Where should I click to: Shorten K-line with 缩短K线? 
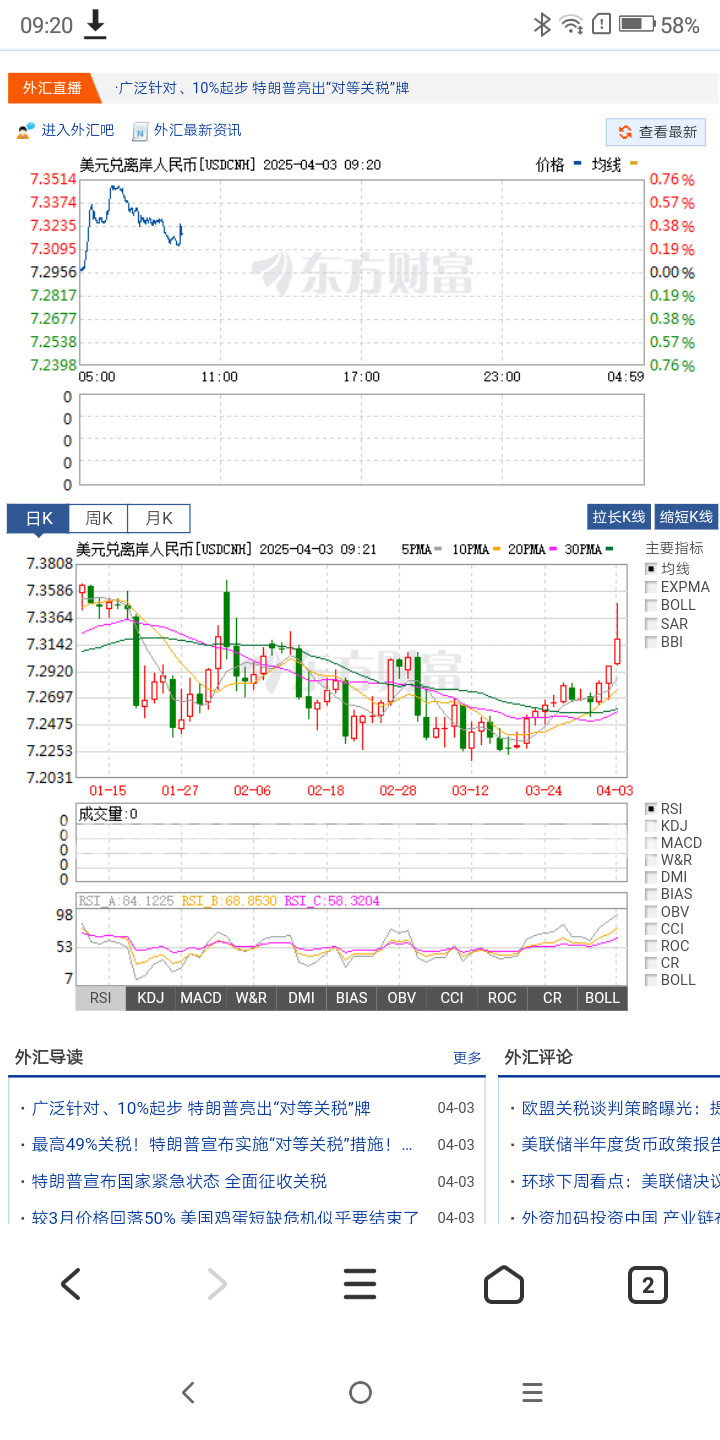coord(686,517)
